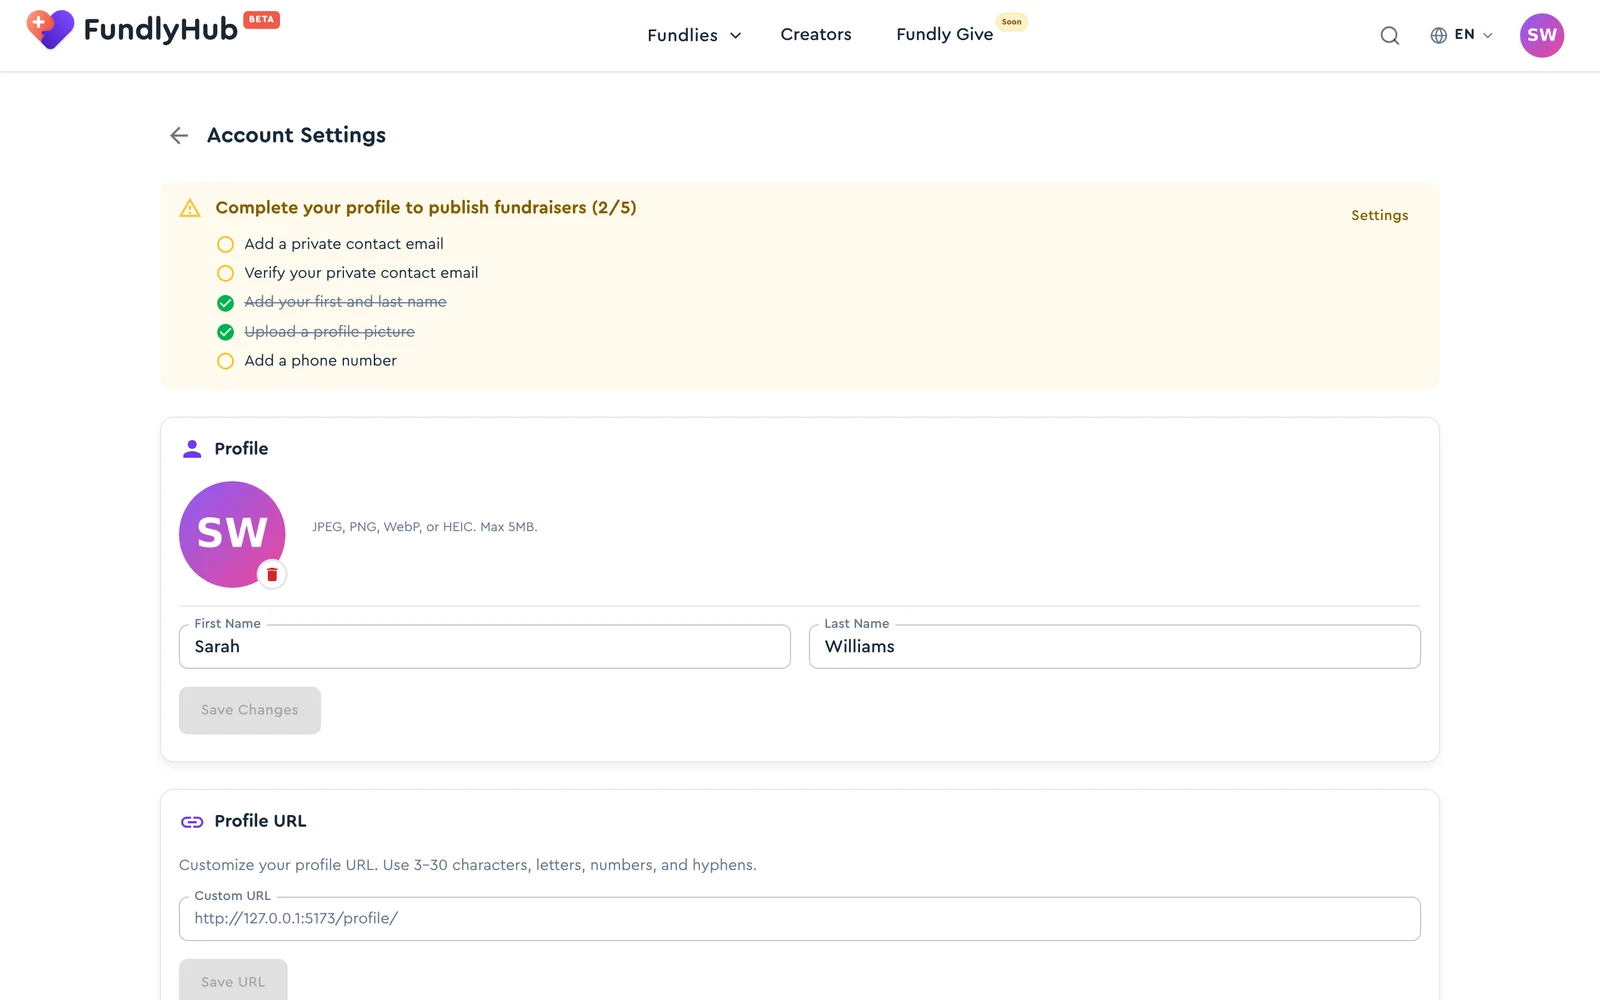This screenshot has width=1600, height=1000.
Task: Click 'Complete your profile to publish fundraisers' heading
Action: (x=426, y=208)
